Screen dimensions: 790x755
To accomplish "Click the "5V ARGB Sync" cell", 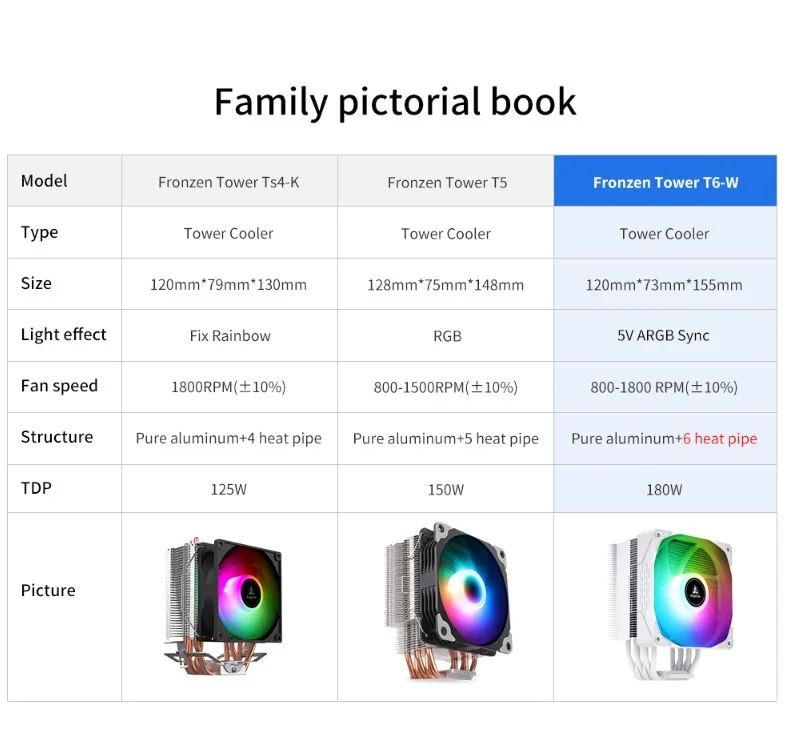I will (664, 336).
